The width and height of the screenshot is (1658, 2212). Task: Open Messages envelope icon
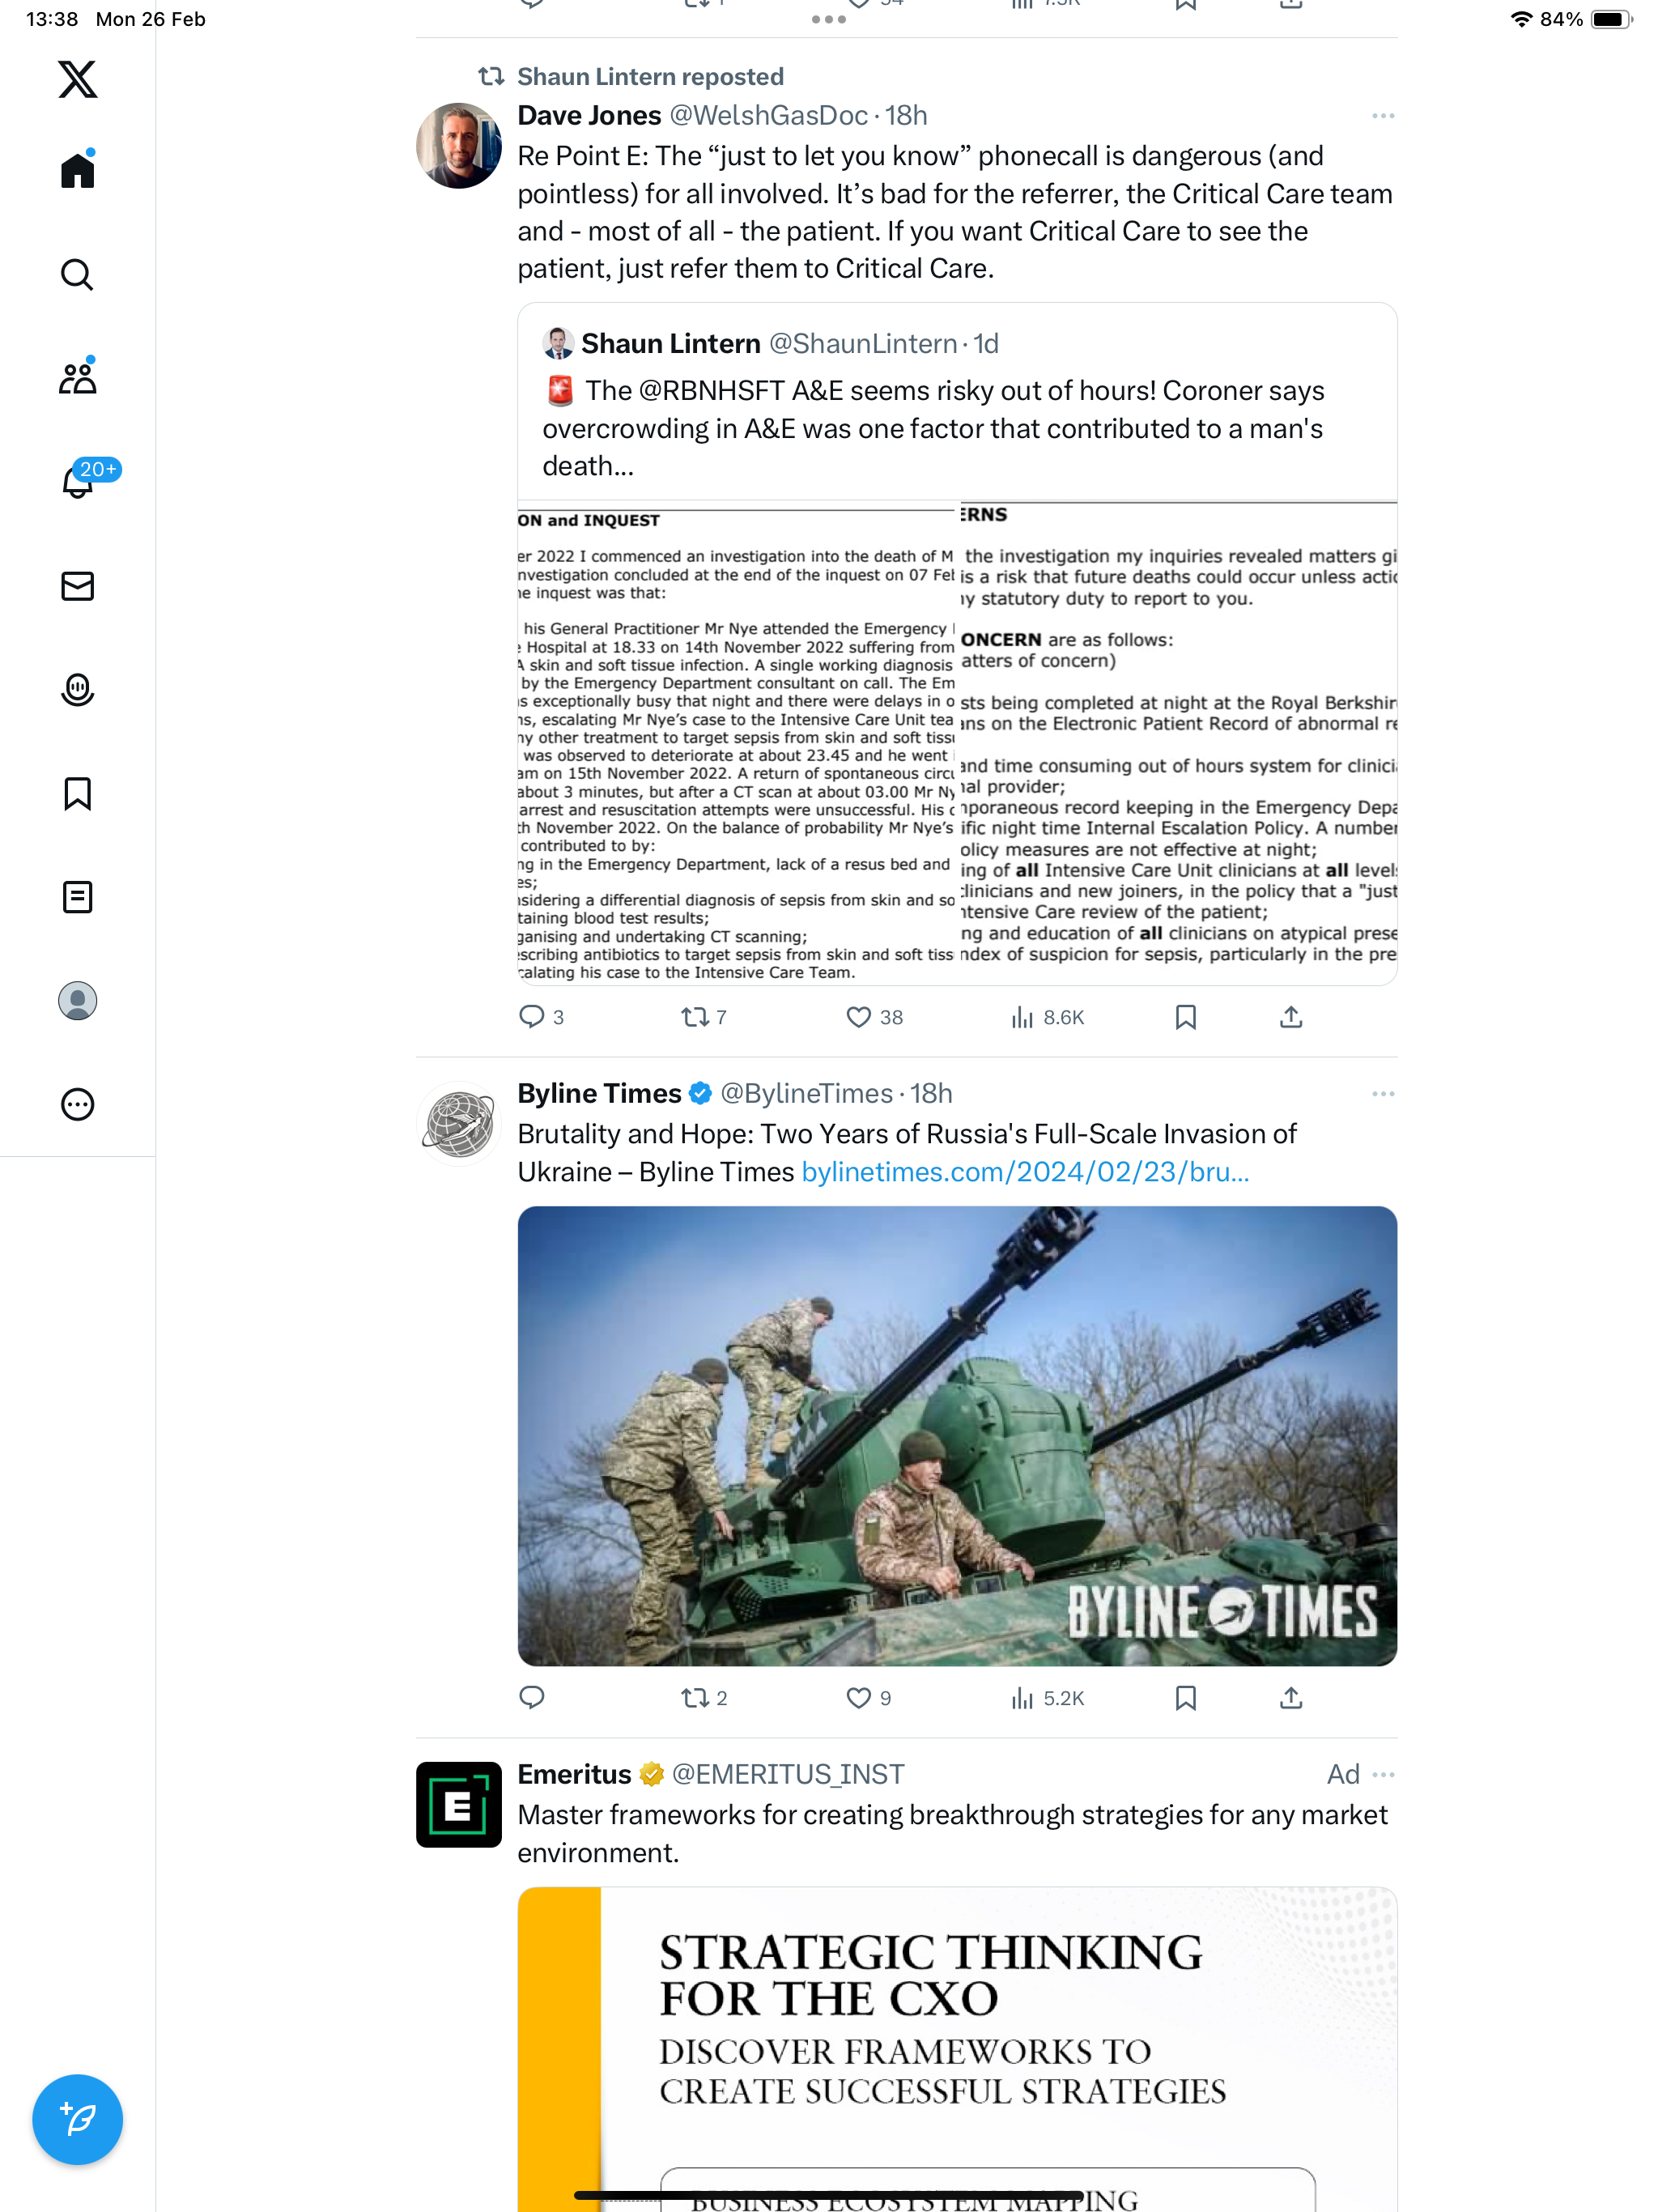coord(77,586)
